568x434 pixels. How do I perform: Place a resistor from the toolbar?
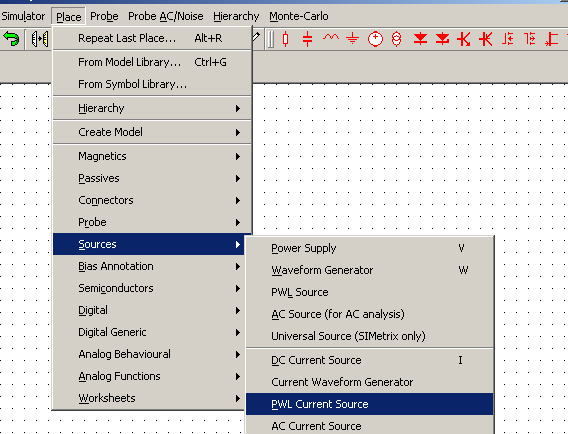pos(285,39)
